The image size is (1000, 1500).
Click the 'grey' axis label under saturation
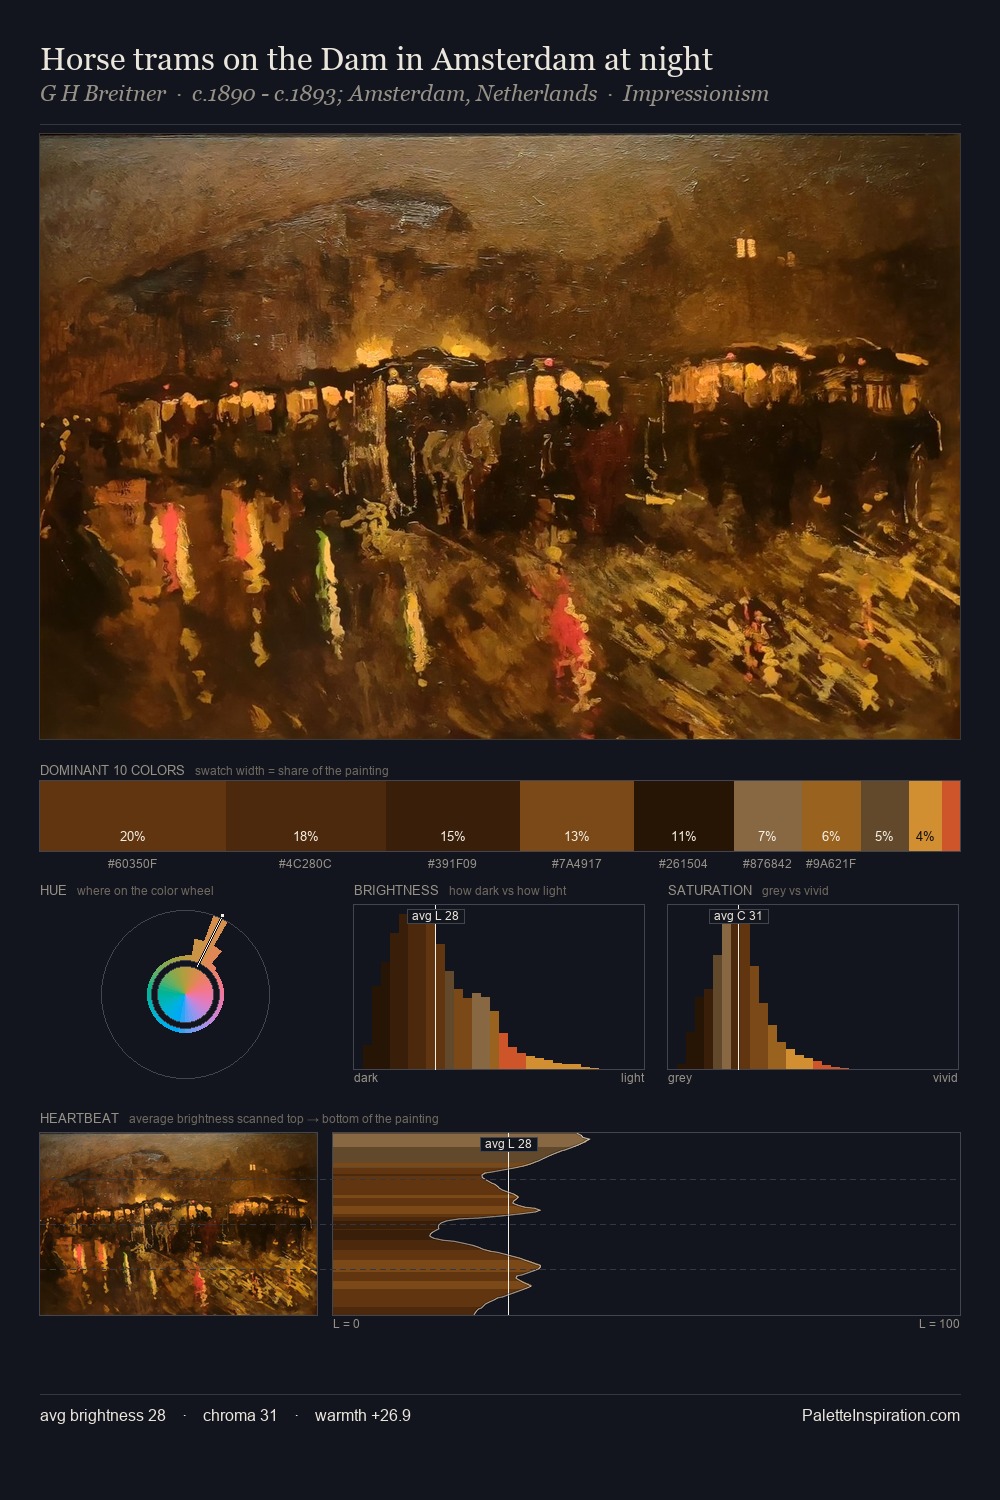pyautogui.click(x=680, y=1078)
